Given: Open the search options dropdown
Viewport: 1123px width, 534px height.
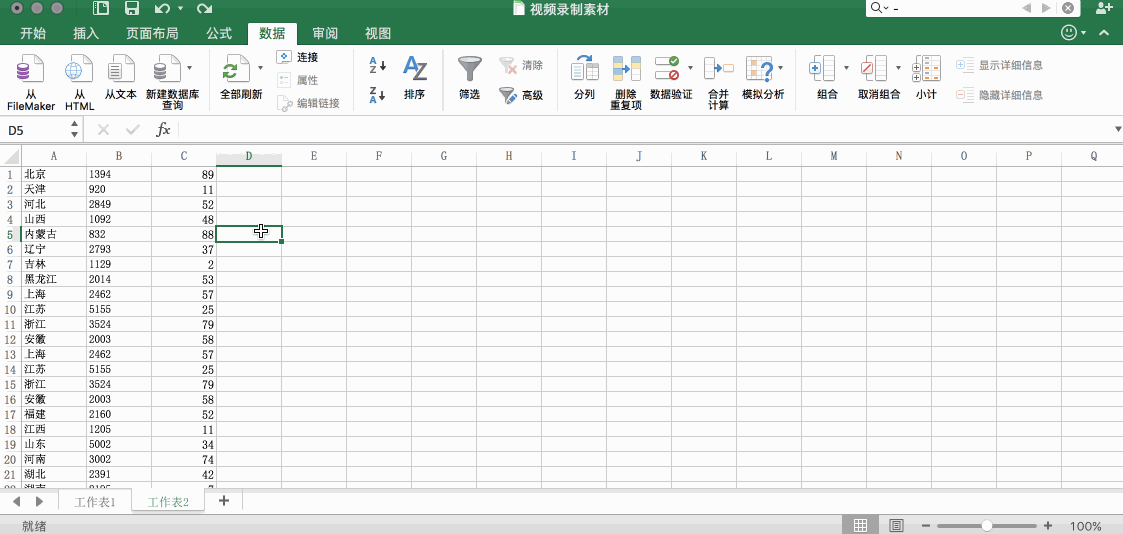Looking at the screenshot, I should click(x=878, y=8).
